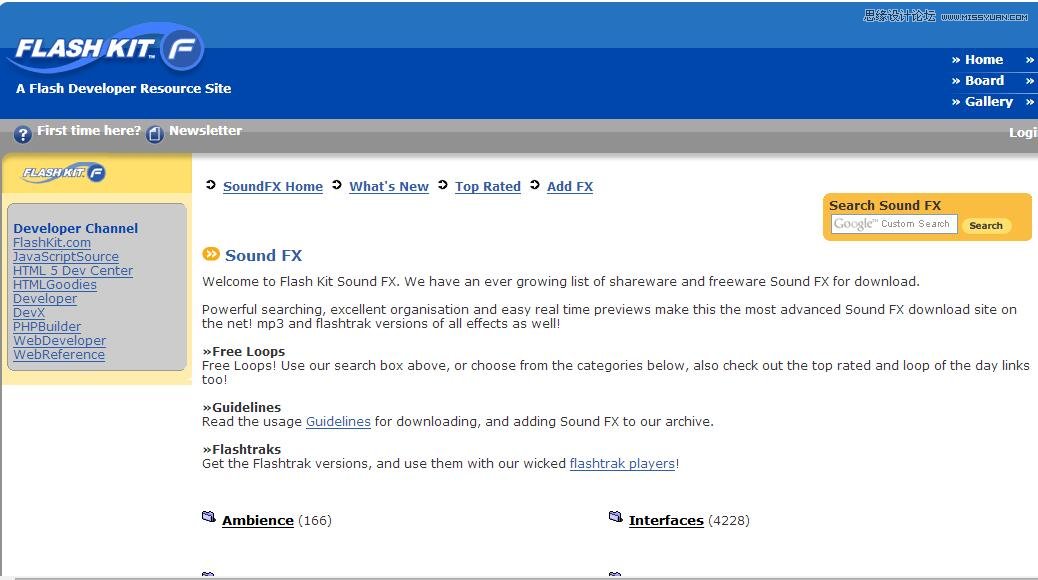Click the »Free Loops heading

coord(244,352)
